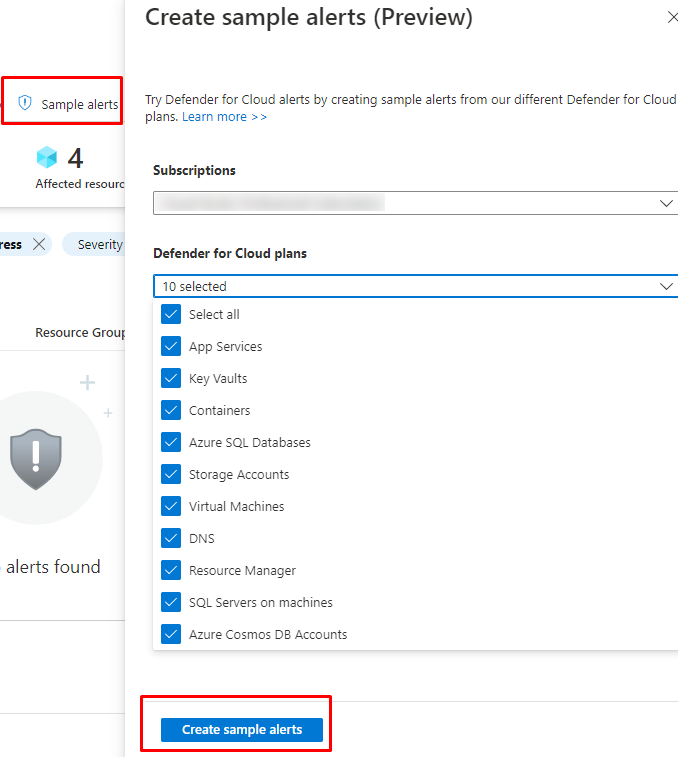Open the Subscriptions dropdown

pos(414,203)
